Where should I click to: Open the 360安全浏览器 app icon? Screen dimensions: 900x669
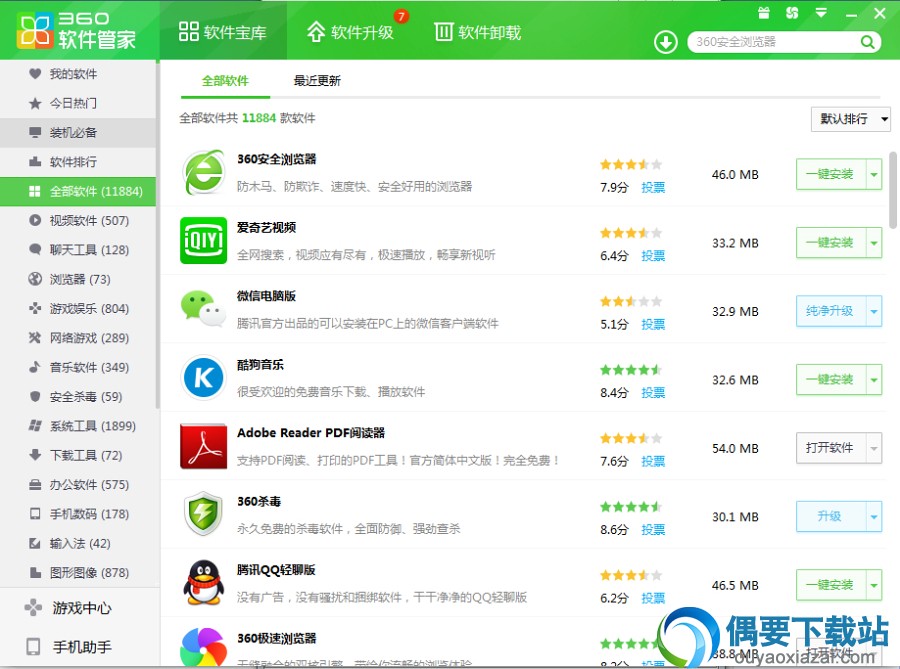click(203, 172)
